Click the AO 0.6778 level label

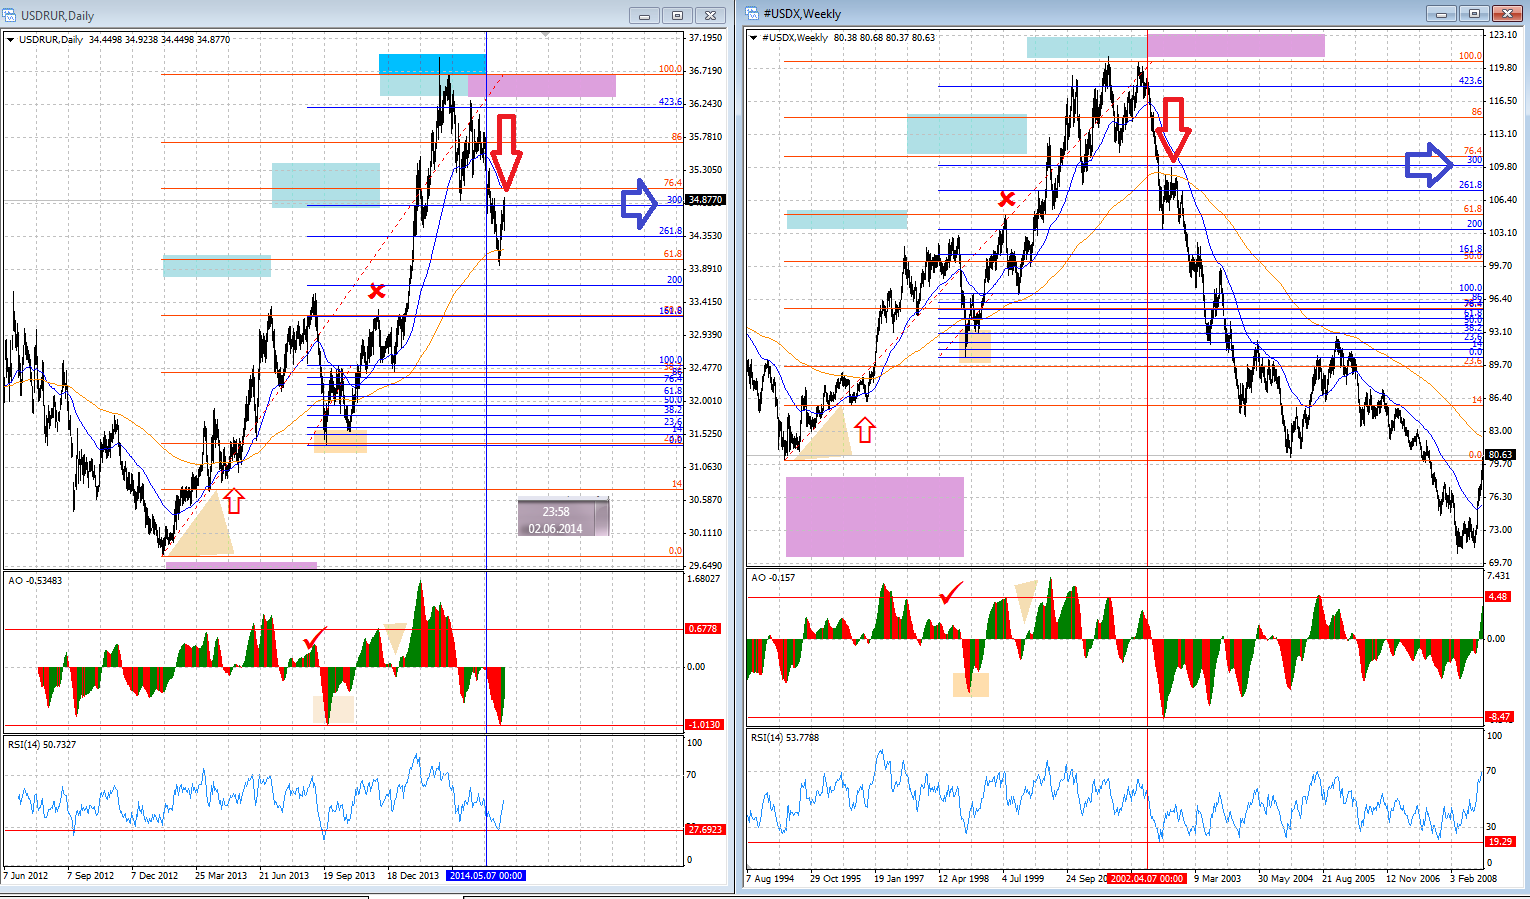pyautogui.click(x=703, y=629)
